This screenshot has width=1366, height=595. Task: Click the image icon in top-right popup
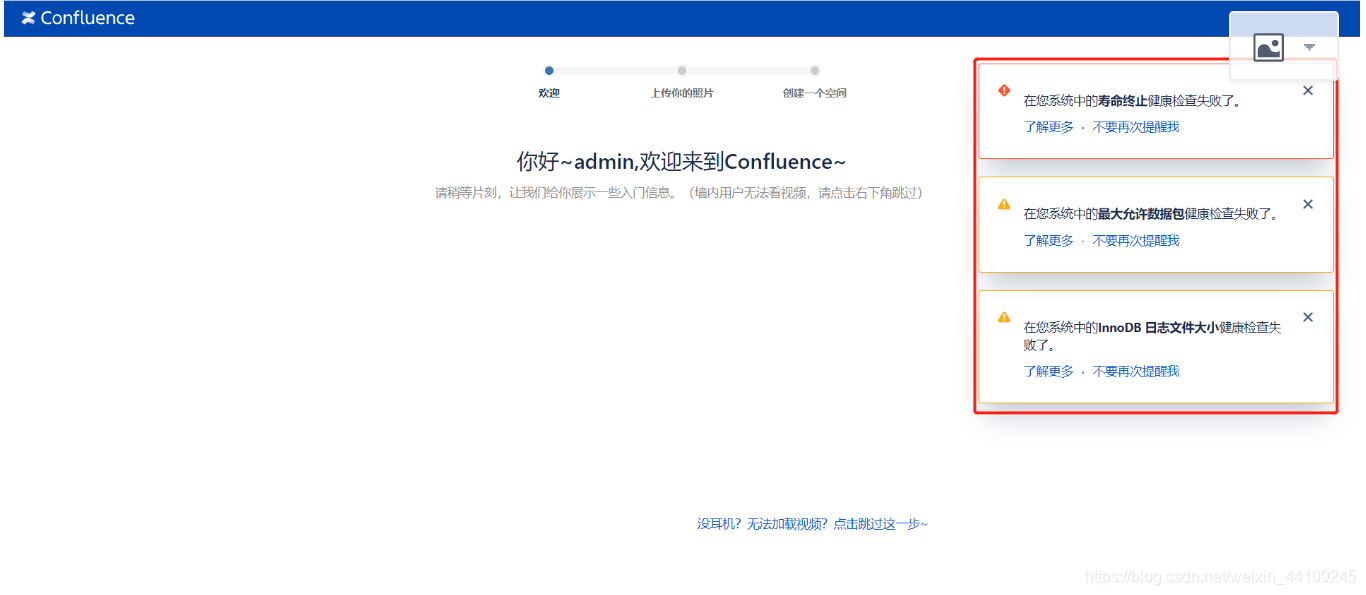tap(1268, 47)
